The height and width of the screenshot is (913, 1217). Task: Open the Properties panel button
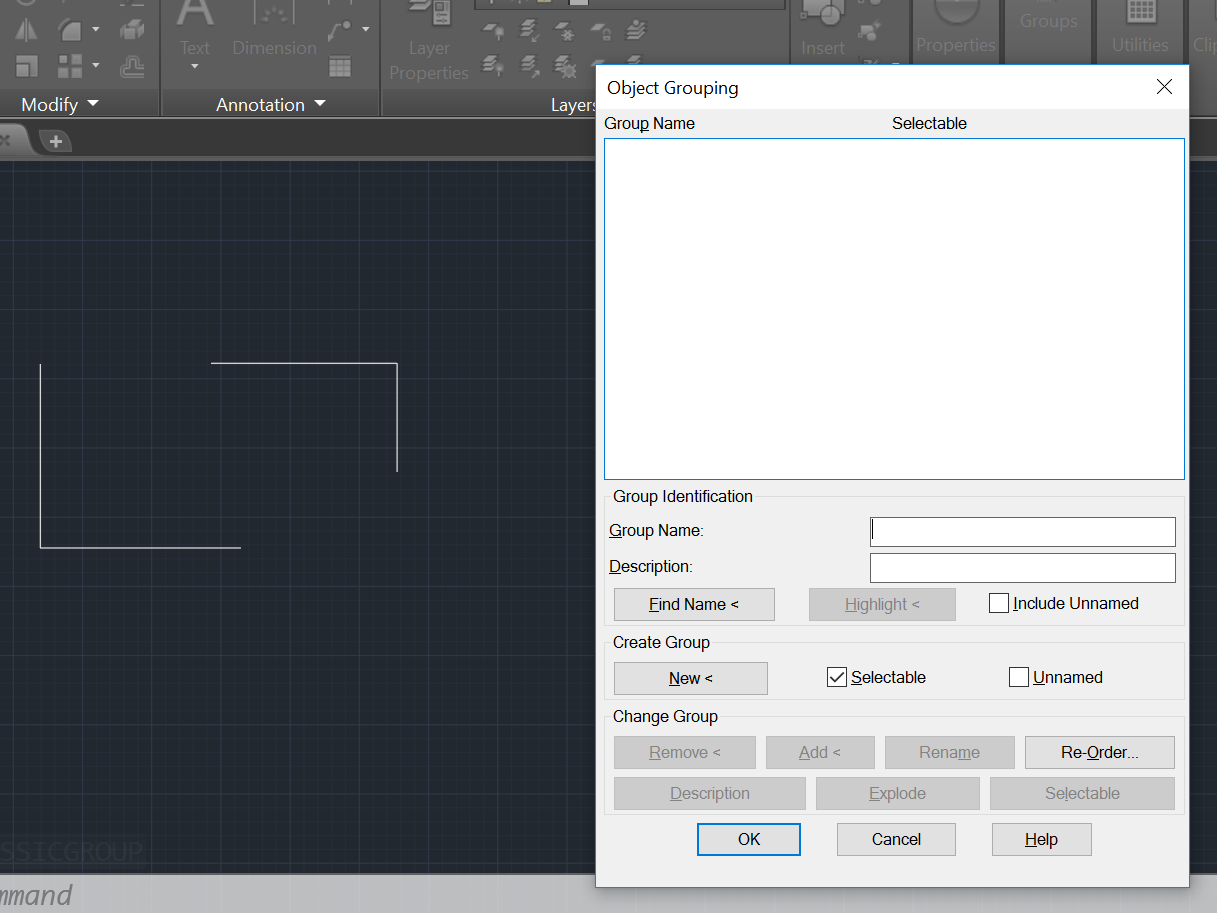(x=956, y=28)
